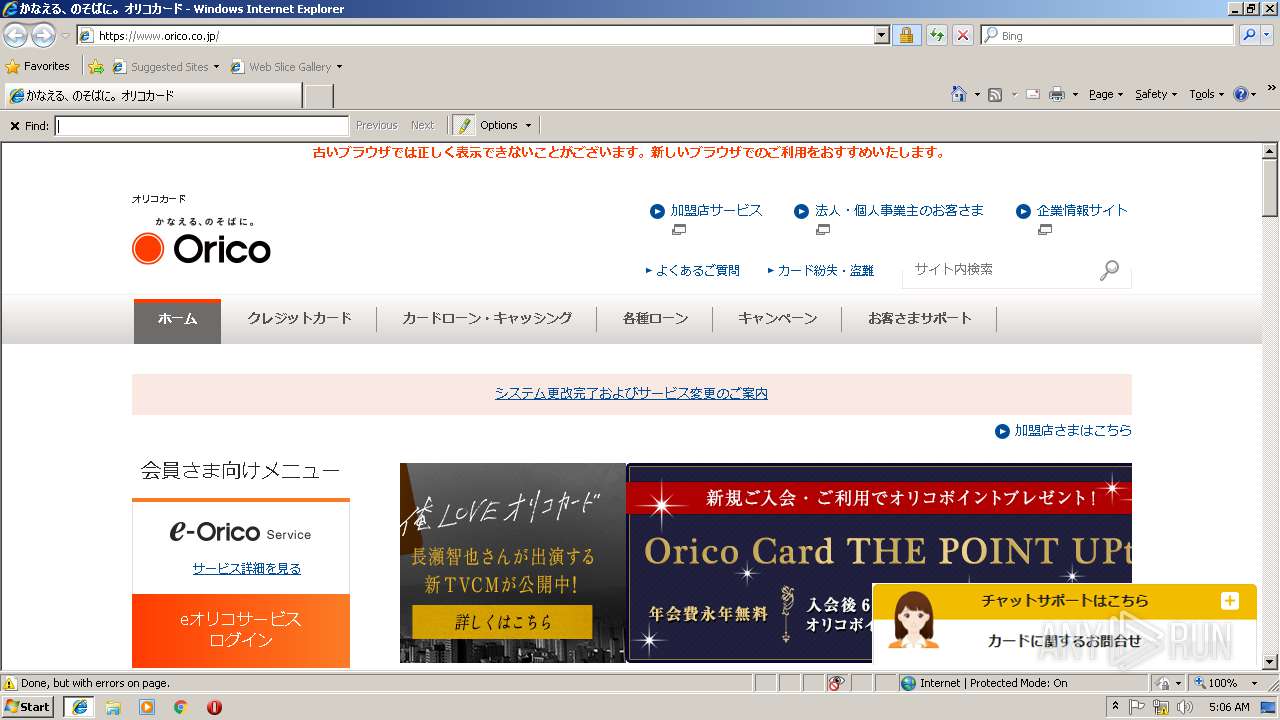Viewport: 1280px width, 720px height.
Task: Click the Stop loading icon
Action: (962, 35)
